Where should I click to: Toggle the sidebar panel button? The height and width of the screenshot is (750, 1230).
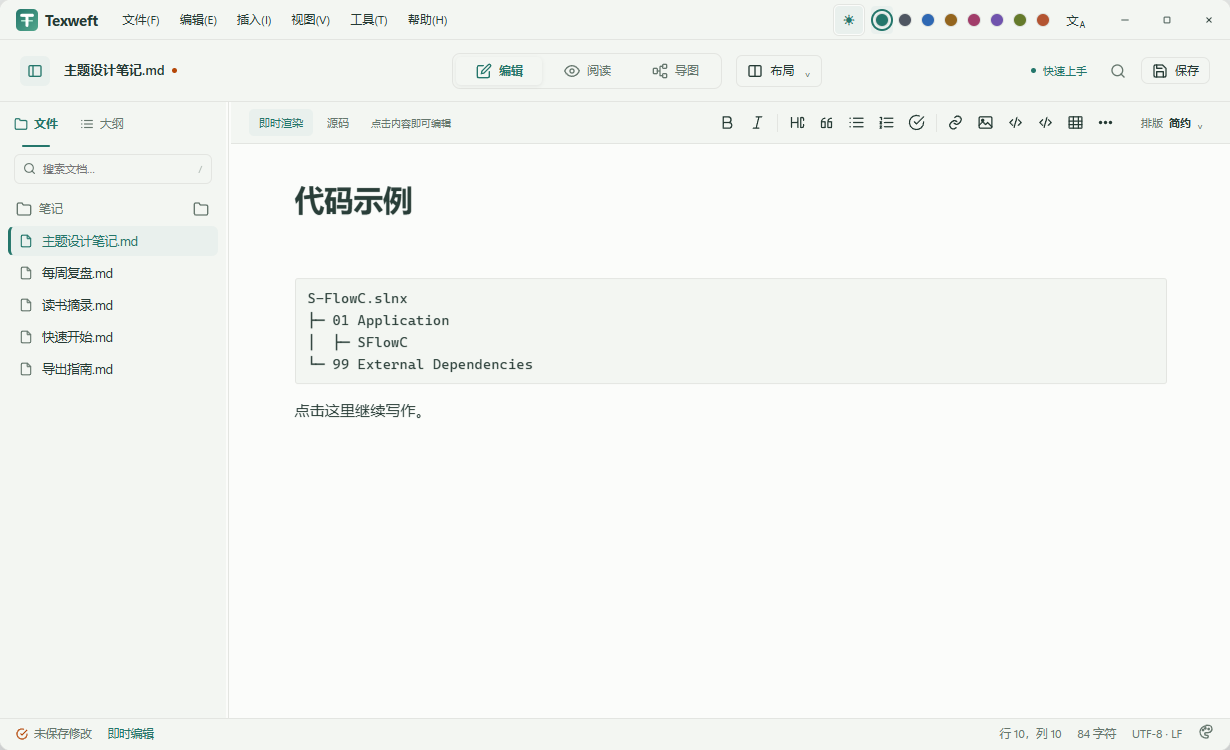[35, 71]
